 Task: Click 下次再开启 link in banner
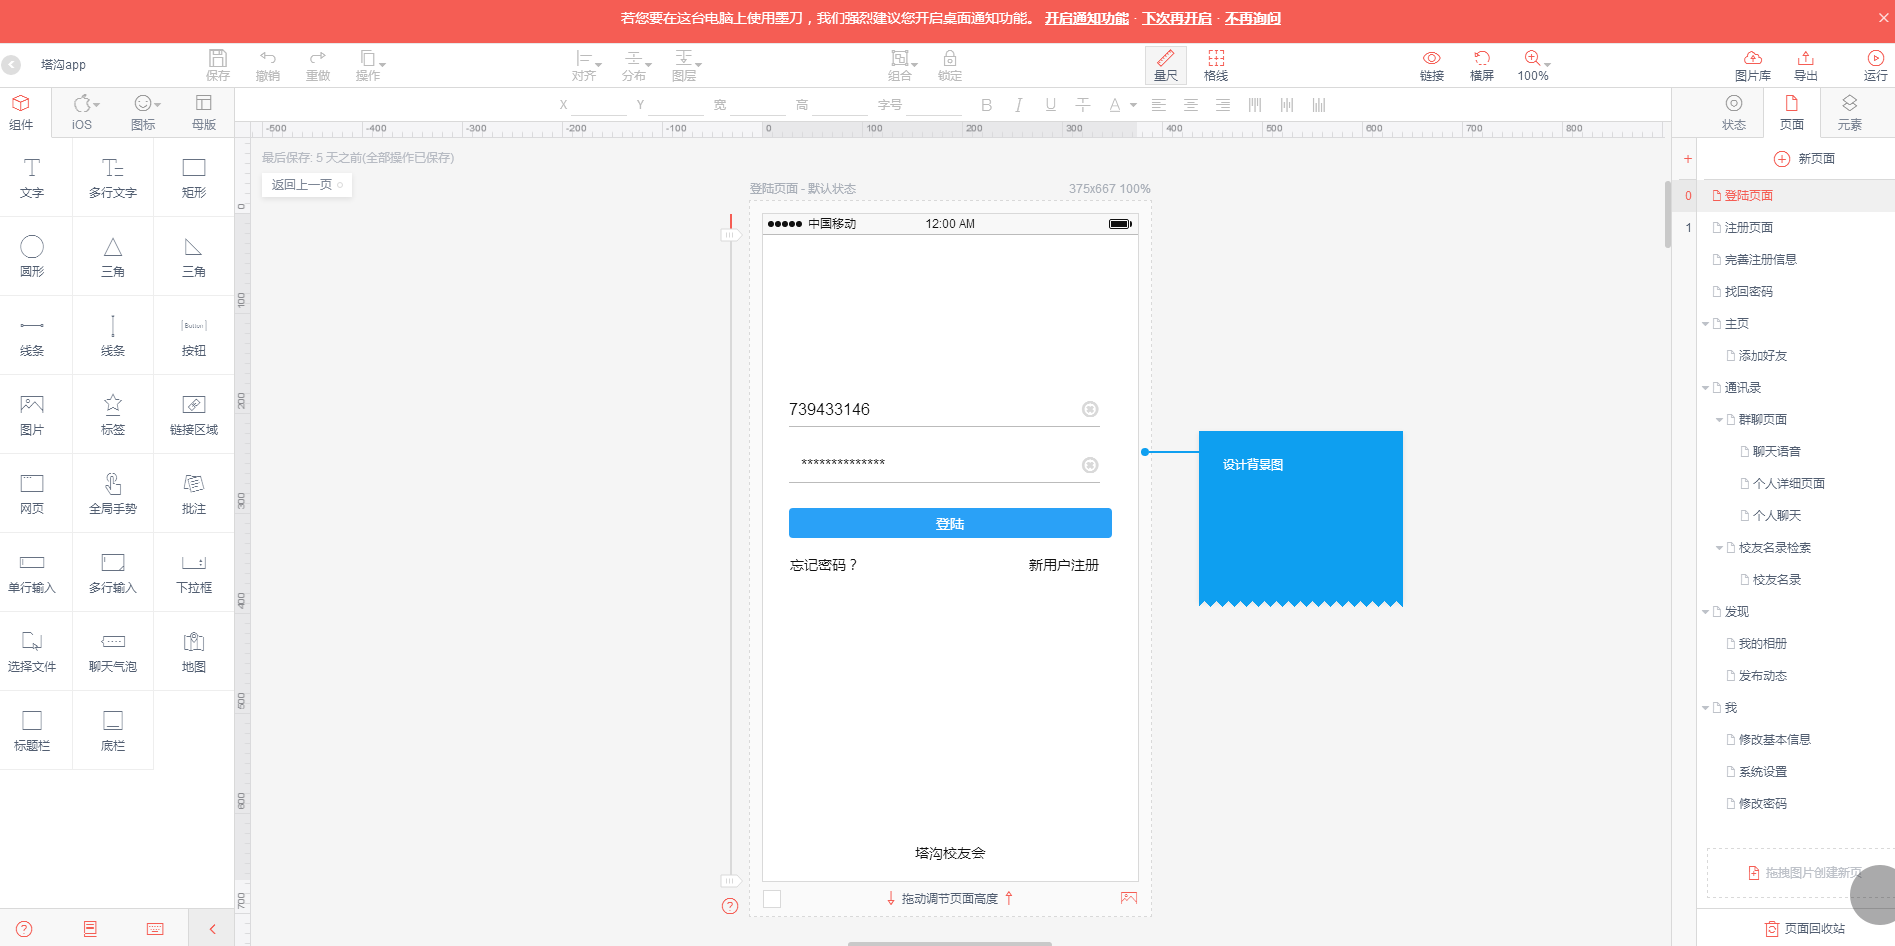click(x=1176, y=18)
